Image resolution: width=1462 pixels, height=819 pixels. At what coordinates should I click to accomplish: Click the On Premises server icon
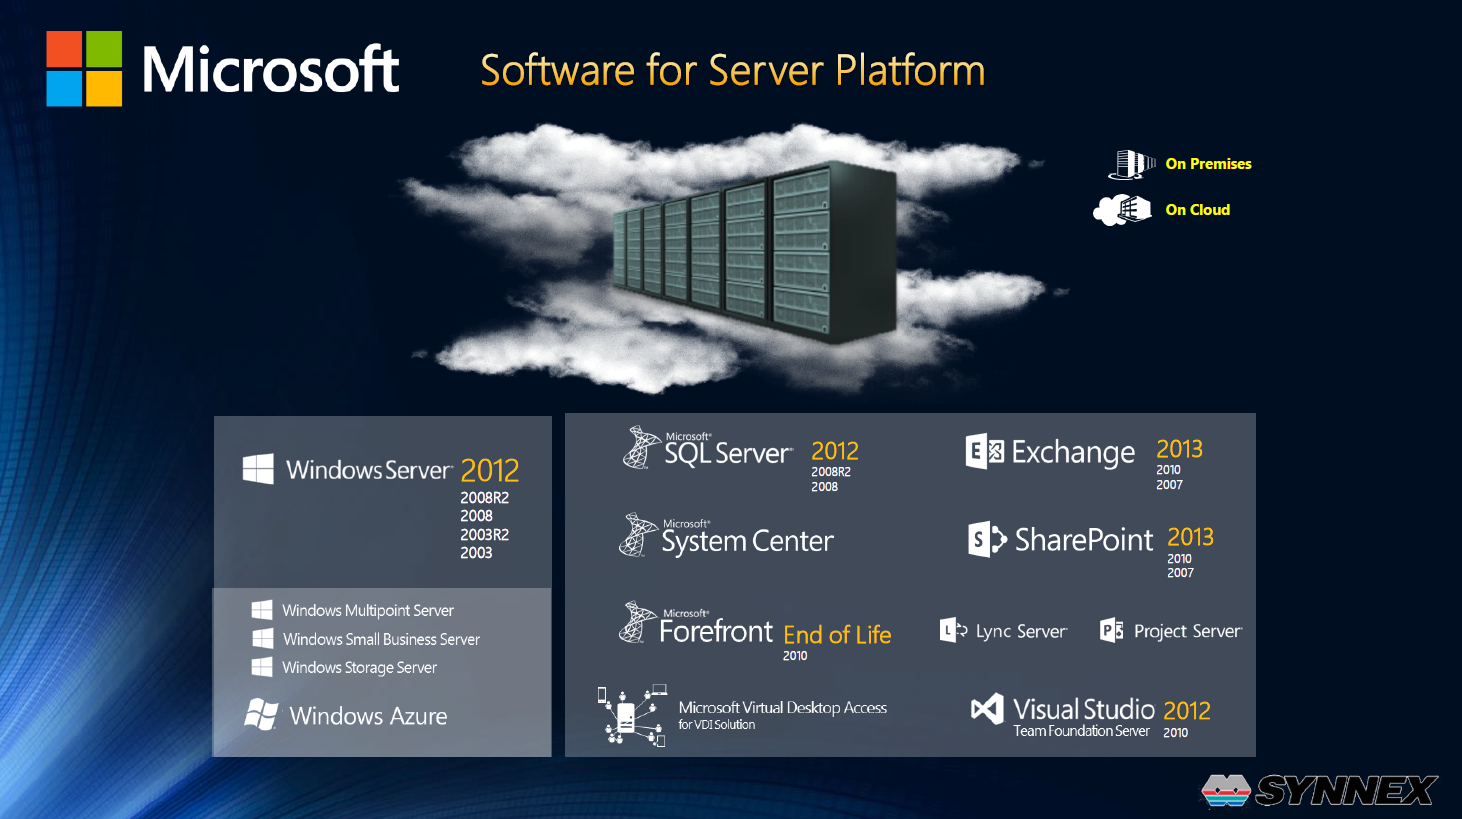pos(1132,164)
